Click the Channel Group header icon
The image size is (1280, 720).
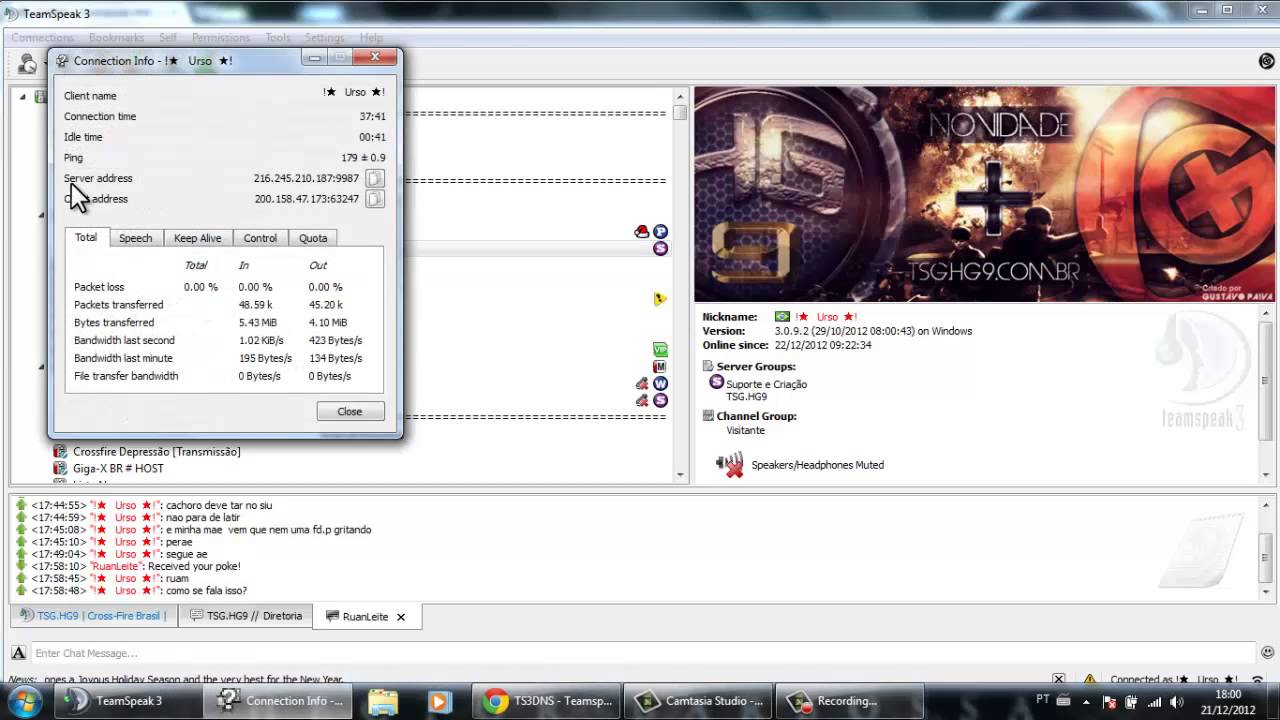tap(708, 416)
